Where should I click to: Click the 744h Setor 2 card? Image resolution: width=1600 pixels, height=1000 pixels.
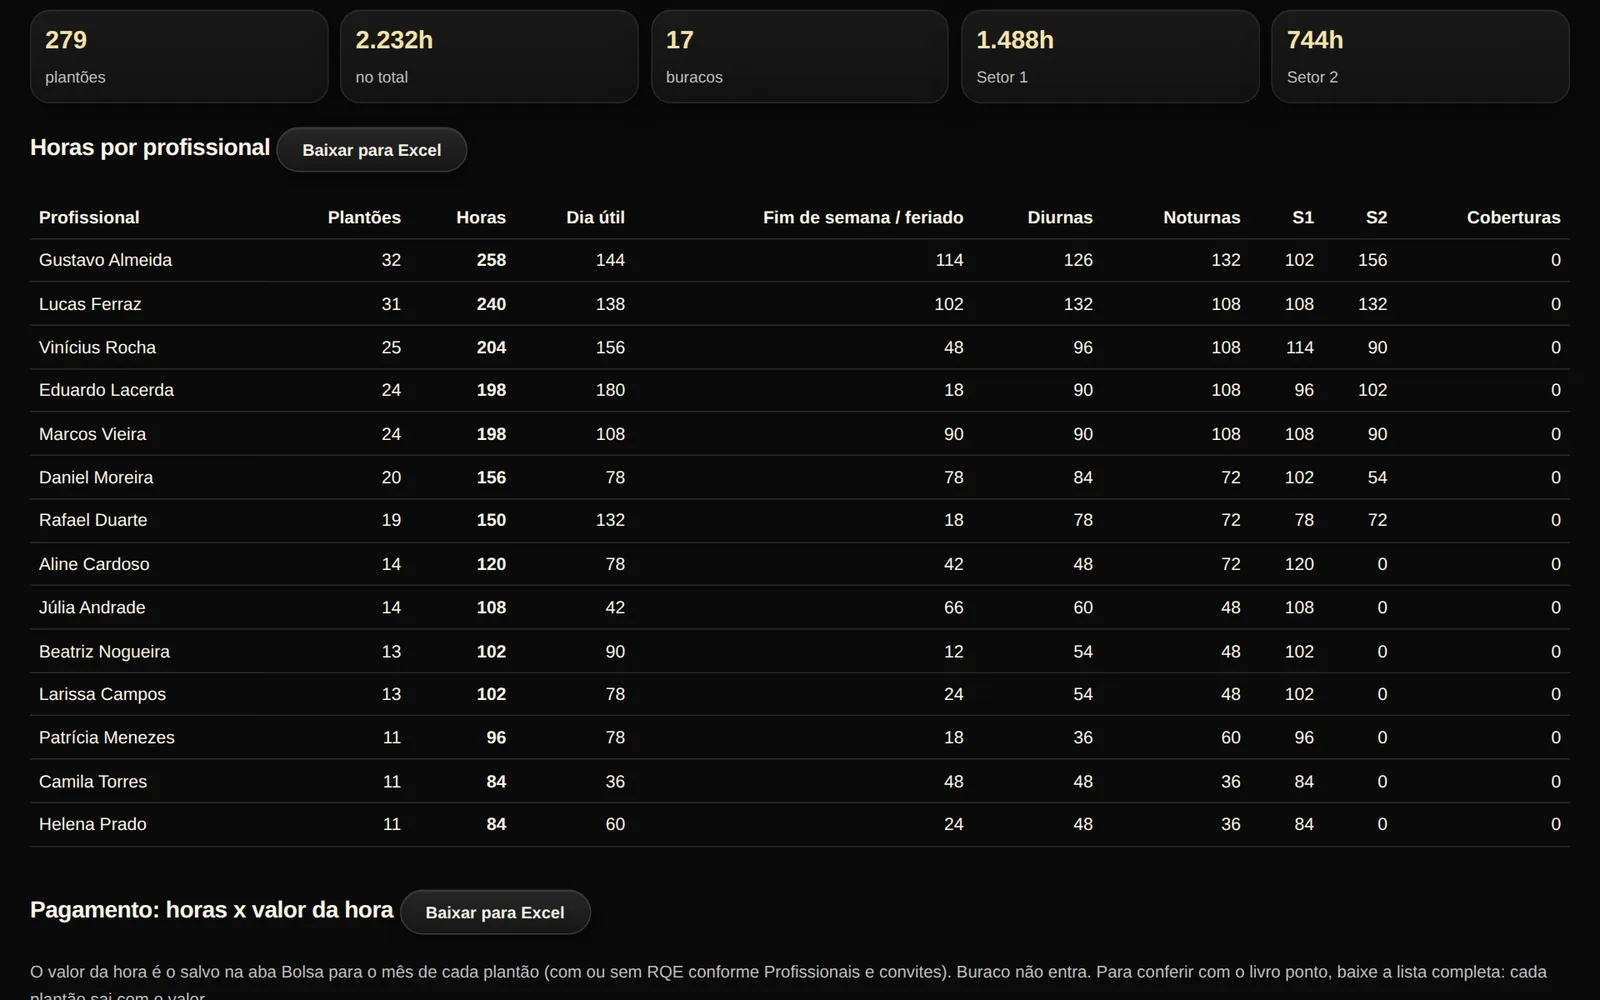(1420, 57)
